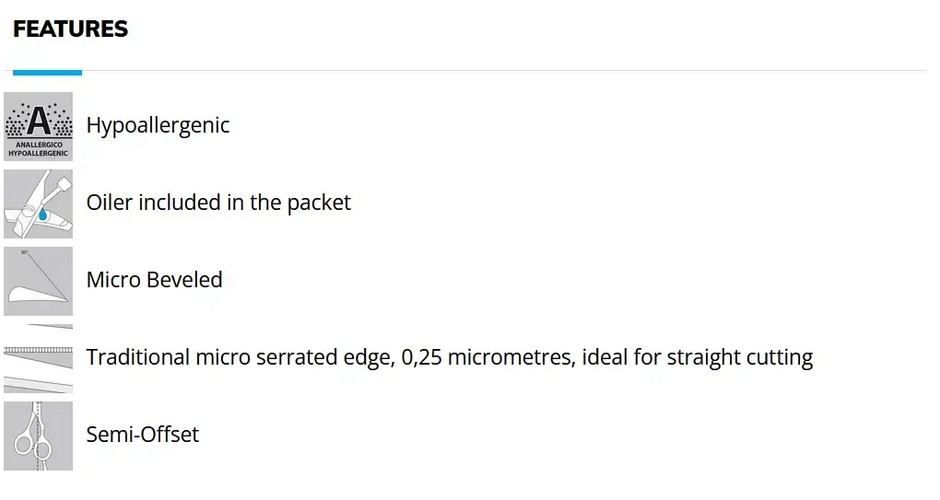Select the Micro Beveled blade icon
Viewport: 940px width, 500px height.
pyautogui.click(x=38, y=281)
